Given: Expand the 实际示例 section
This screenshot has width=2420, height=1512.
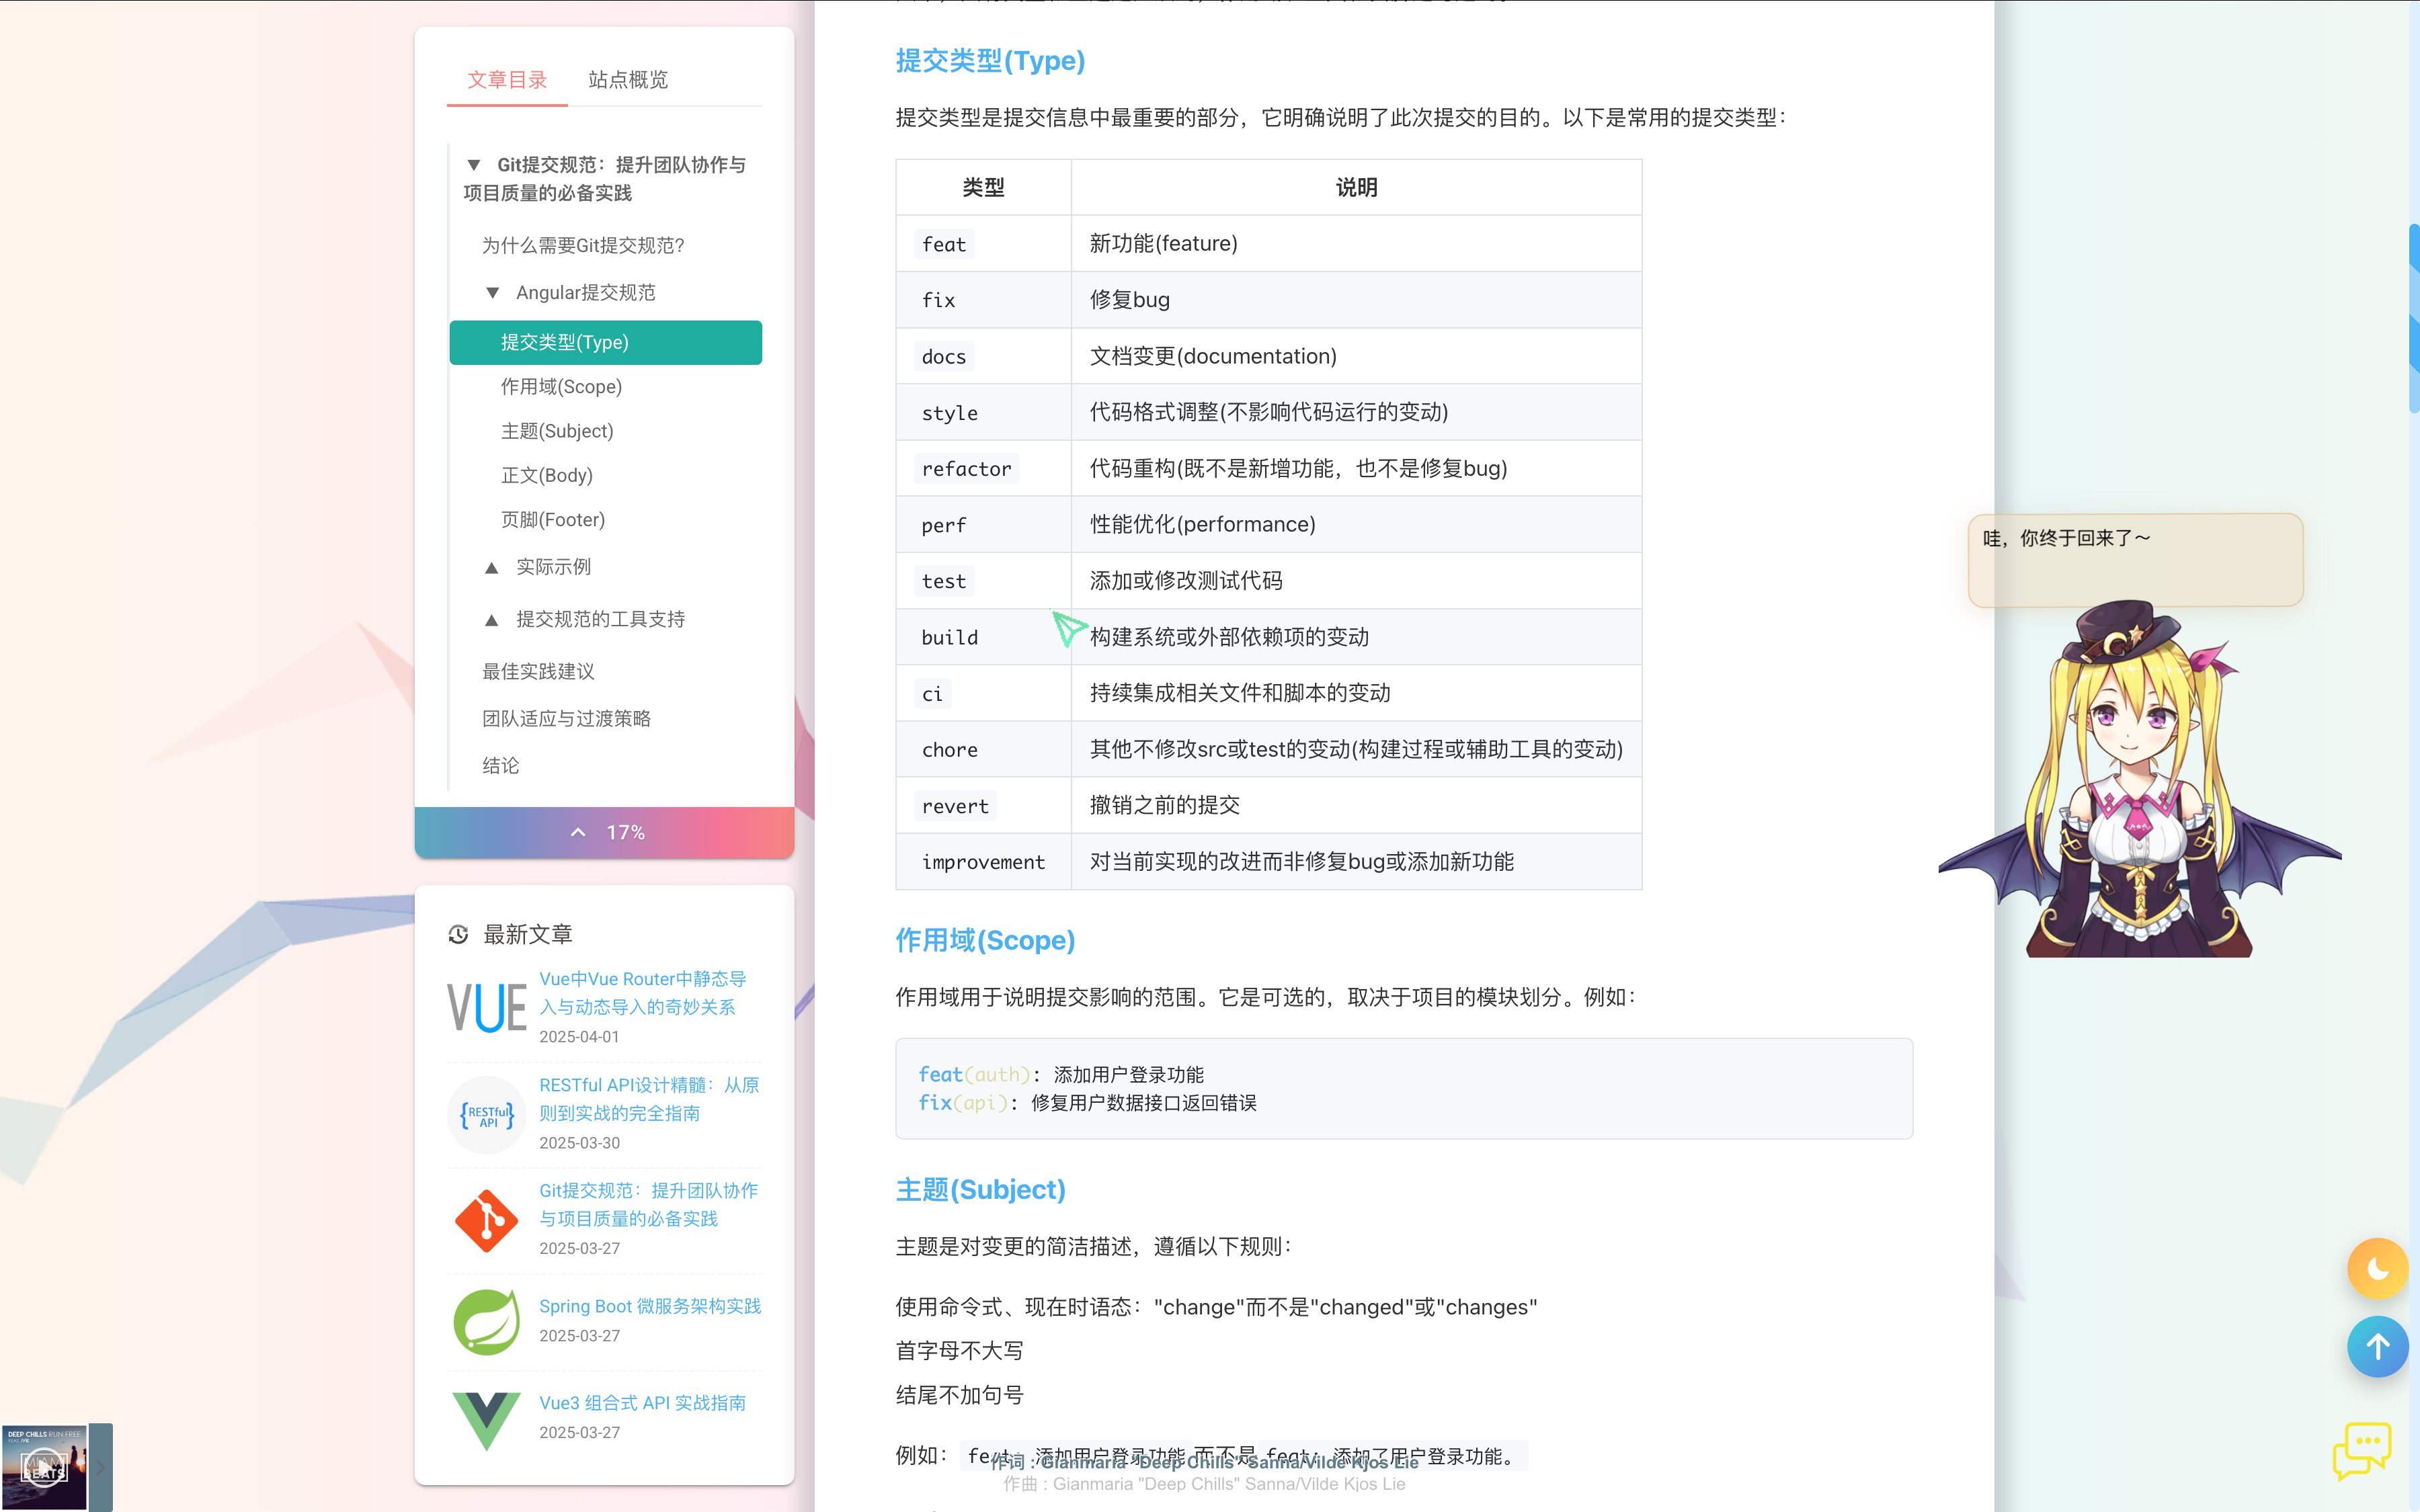Looking at the screenshot, I should tap(492, 566).
